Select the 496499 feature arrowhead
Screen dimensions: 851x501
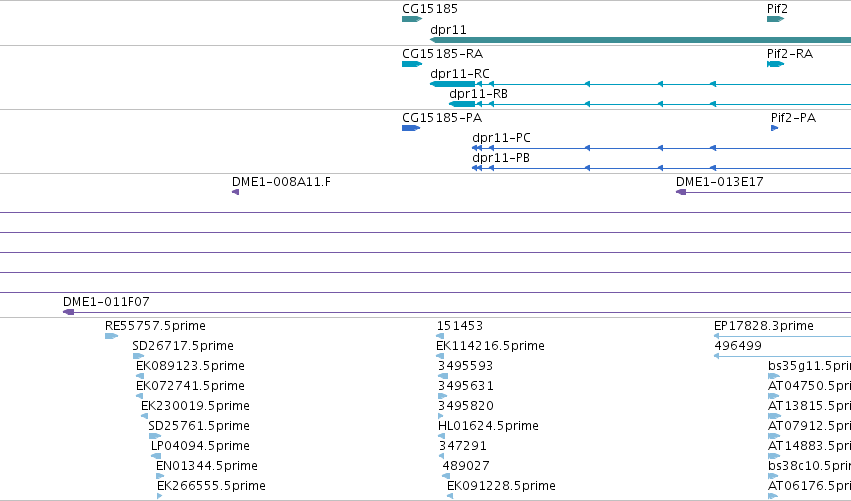tap(716, 356)
